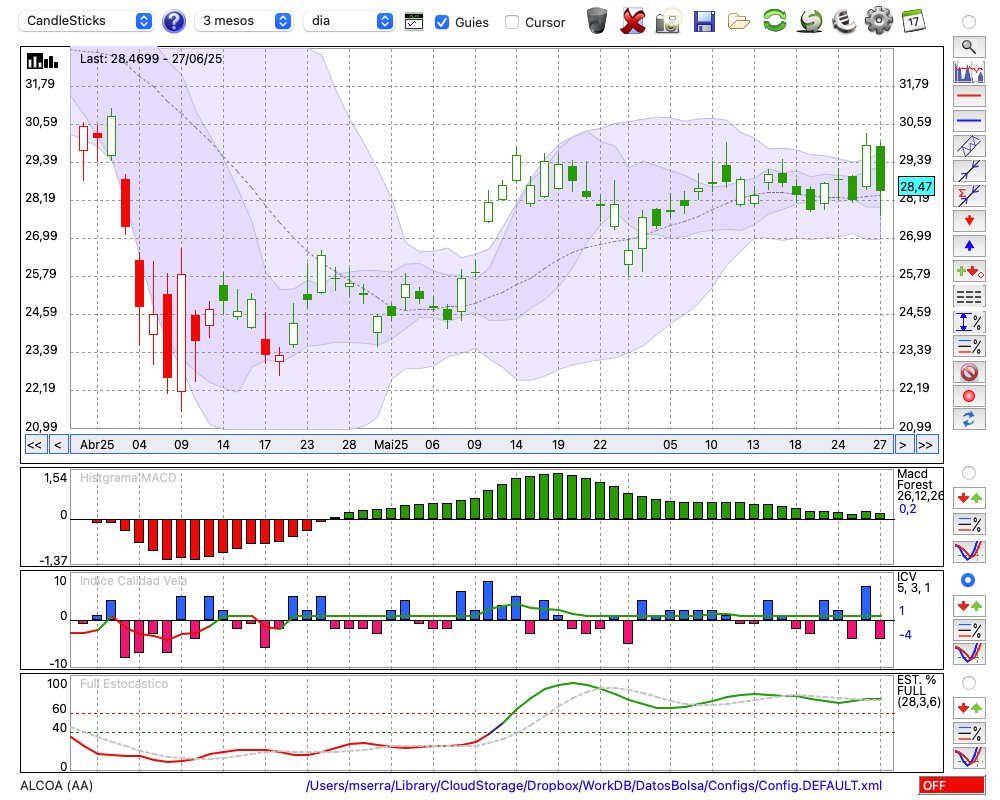Click the silver euro currency icon
1000x800 pixels.
844,21
